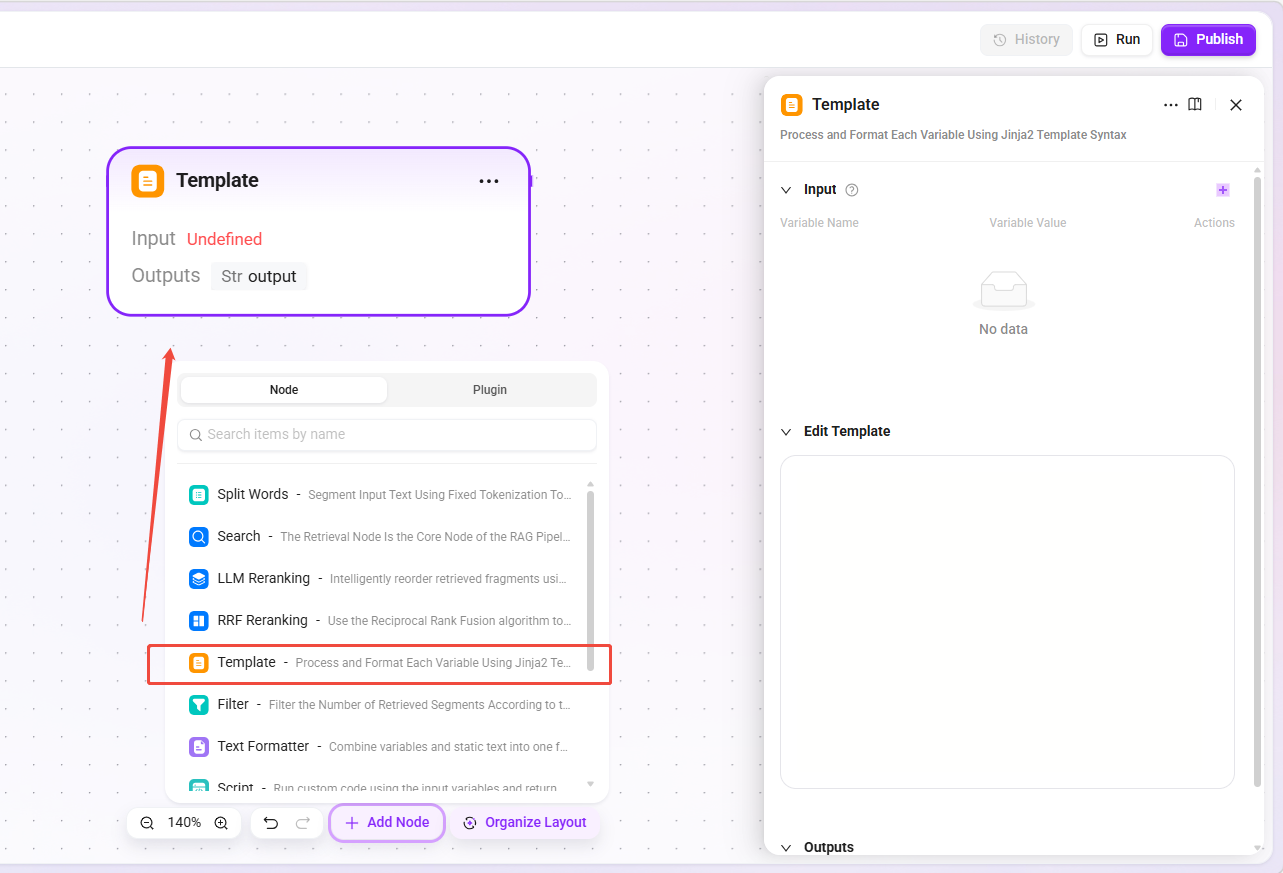Click the Template icon in node list
1283x873 pixels.
pos(199,663)
